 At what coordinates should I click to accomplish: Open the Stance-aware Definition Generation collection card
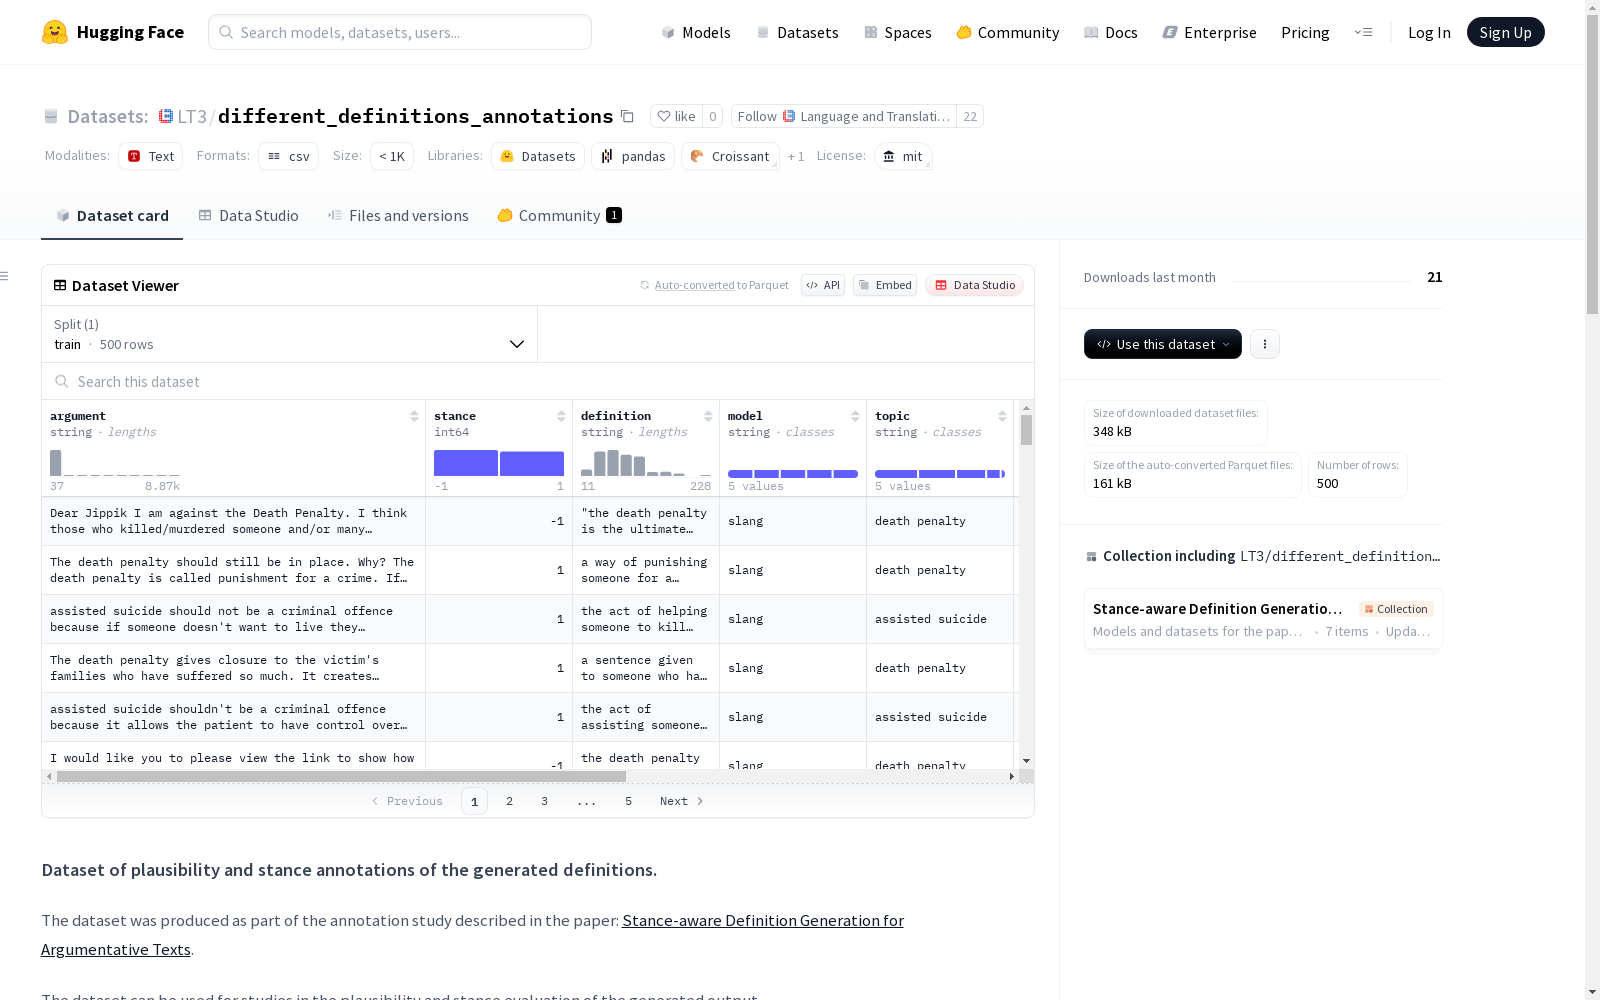click(x=1263, y=619)
